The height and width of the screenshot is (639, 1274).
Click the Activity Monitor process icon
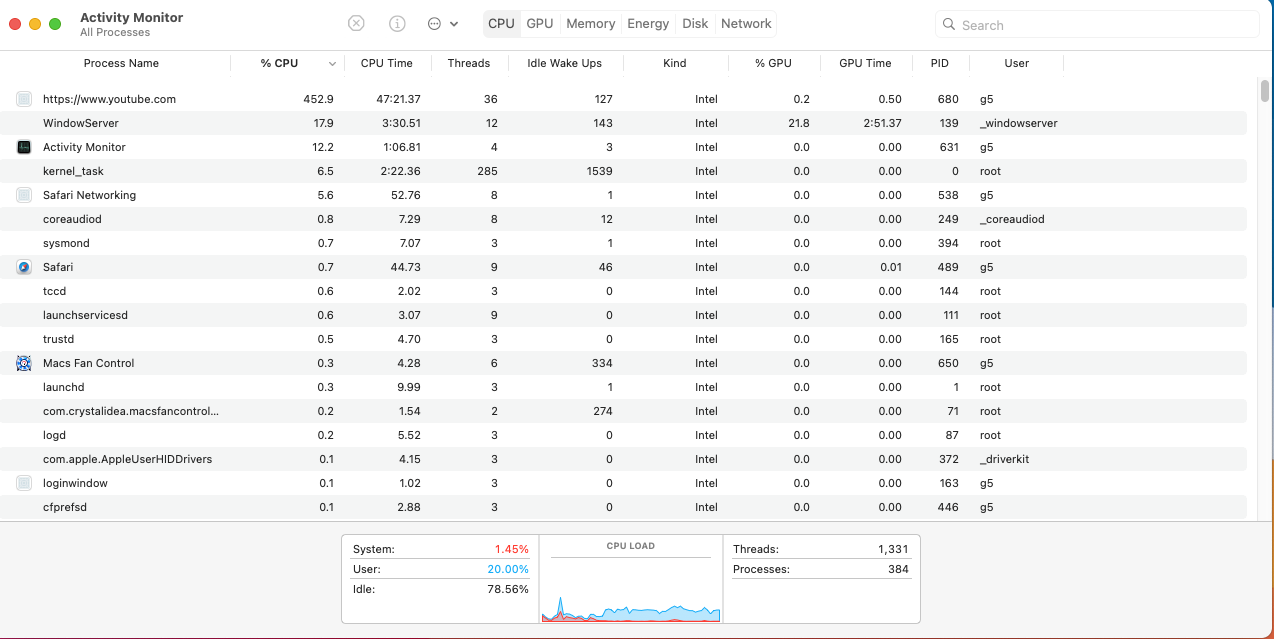pos(24,147)
